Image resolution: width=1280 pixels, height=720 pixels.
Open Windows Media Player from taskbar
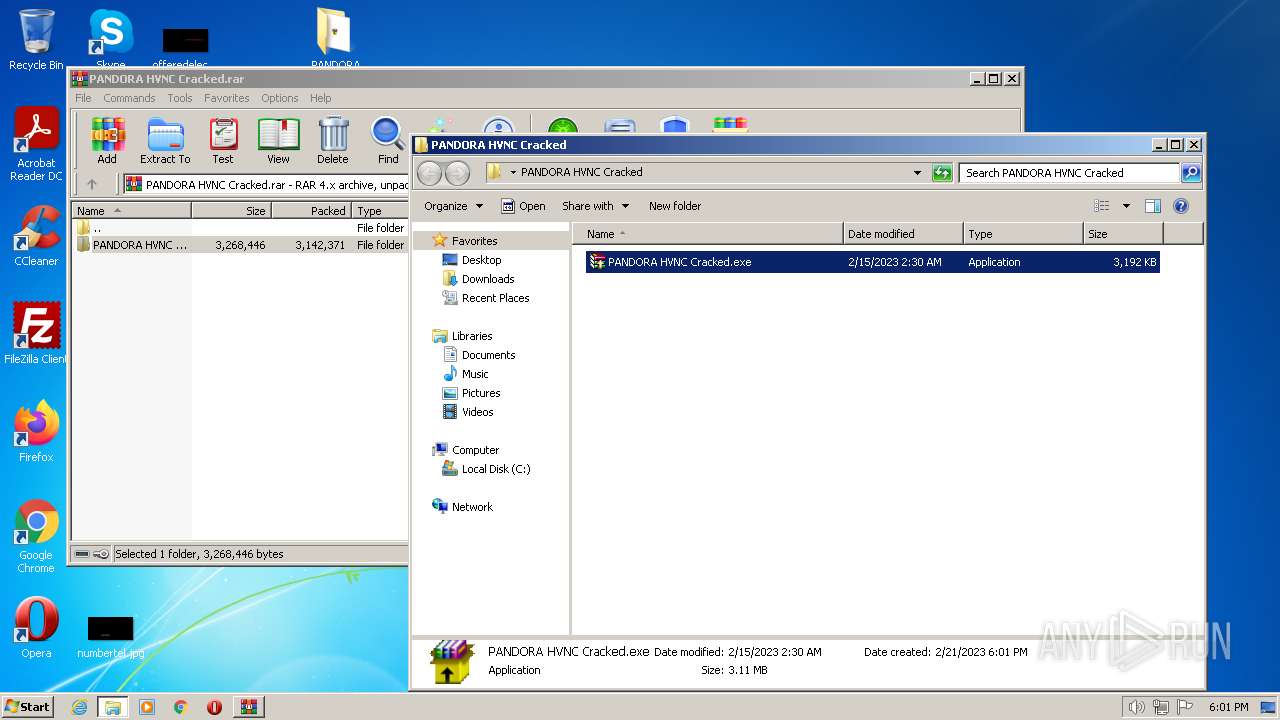click(x=147, y=707)
